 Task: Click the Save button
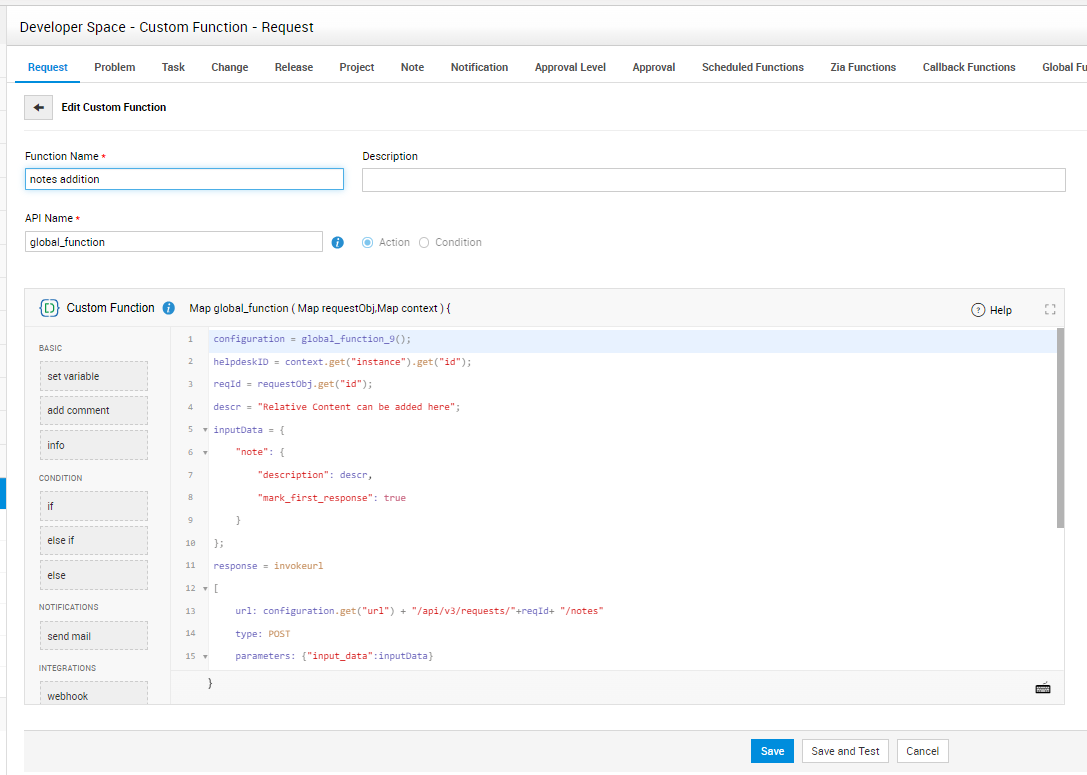pyautogui.click(x=772, y=751)
